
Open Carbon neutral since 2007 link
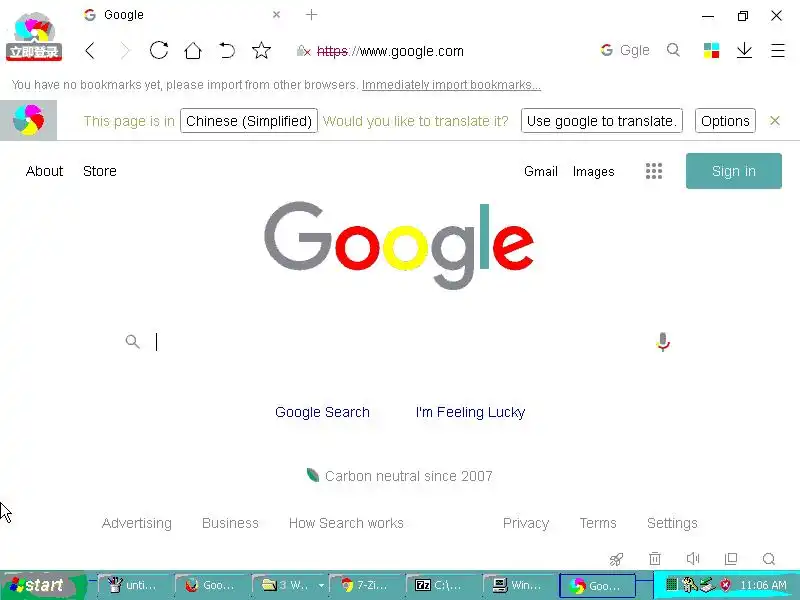[408, 476]
